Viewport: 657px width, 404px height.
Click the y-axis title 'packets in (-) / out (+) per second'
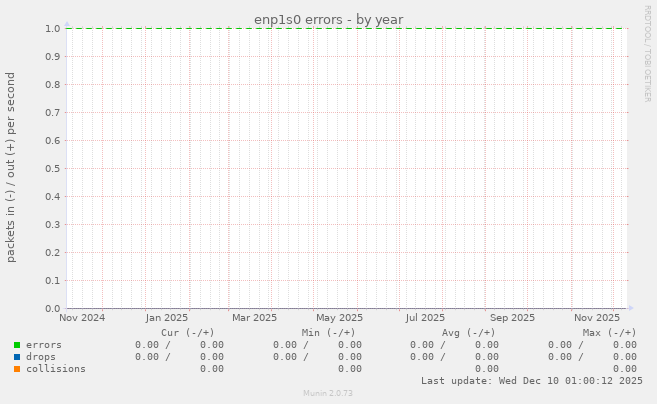10,168
